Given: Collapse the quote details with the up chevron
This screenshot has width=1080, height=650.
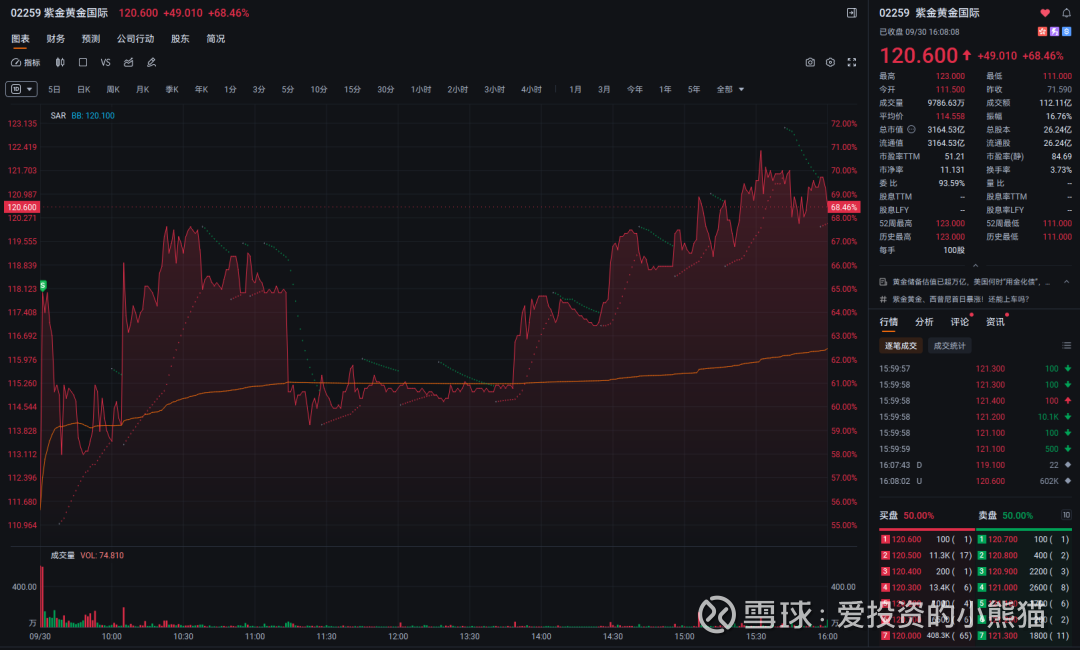Looking at the screenshot, I should pos(975,265).
